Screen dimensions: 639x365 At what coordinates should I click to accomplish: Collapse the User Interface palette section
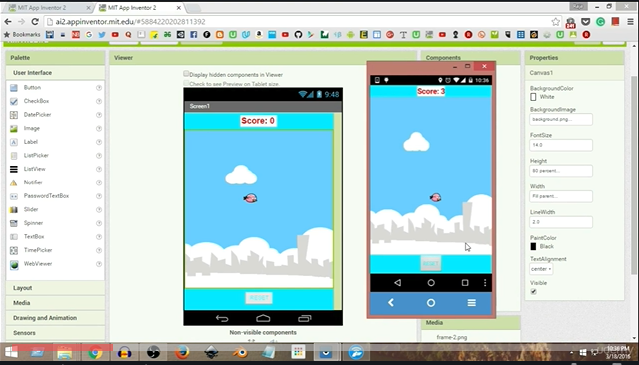click(x=55, y=73)
